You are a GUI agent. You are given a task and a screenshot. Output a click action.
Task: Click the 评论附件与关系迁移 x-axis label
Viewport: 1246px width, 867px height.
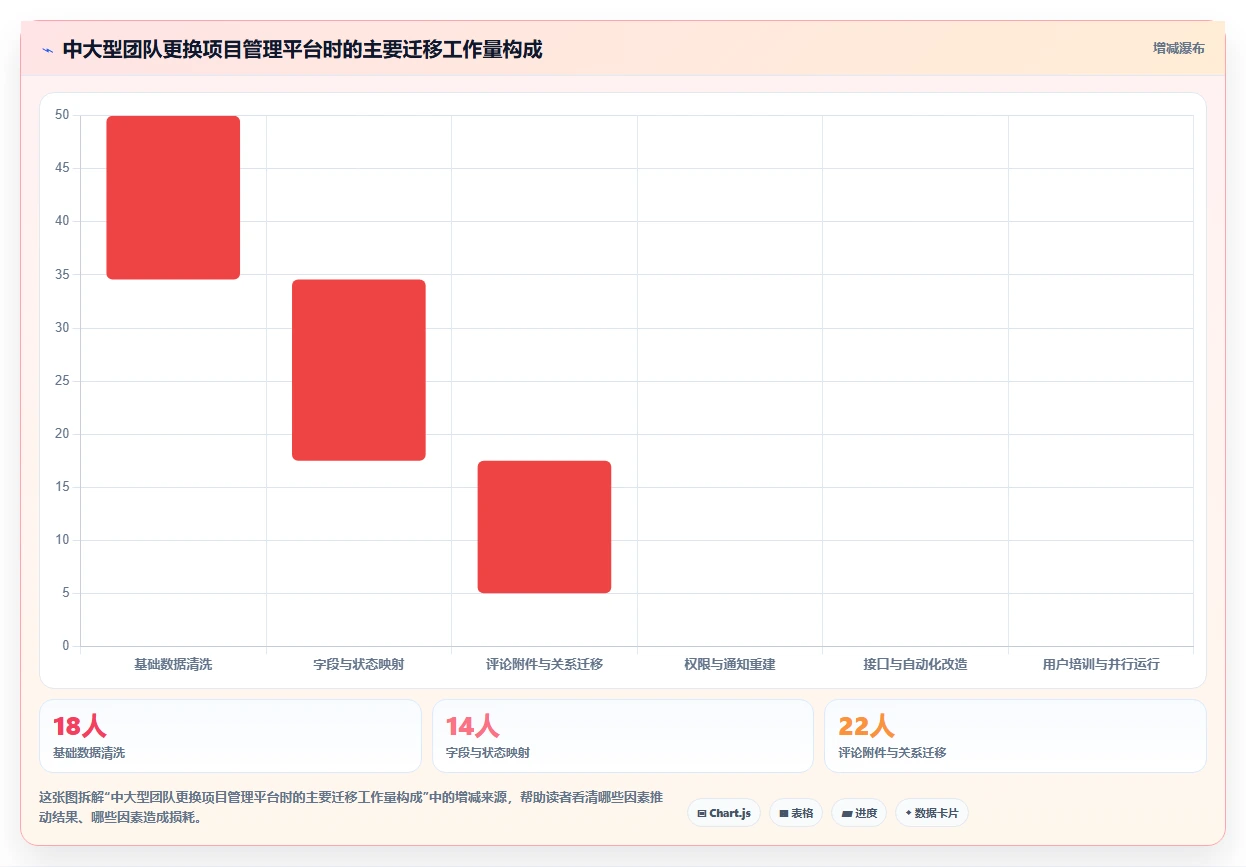click(x=544, y=664)
